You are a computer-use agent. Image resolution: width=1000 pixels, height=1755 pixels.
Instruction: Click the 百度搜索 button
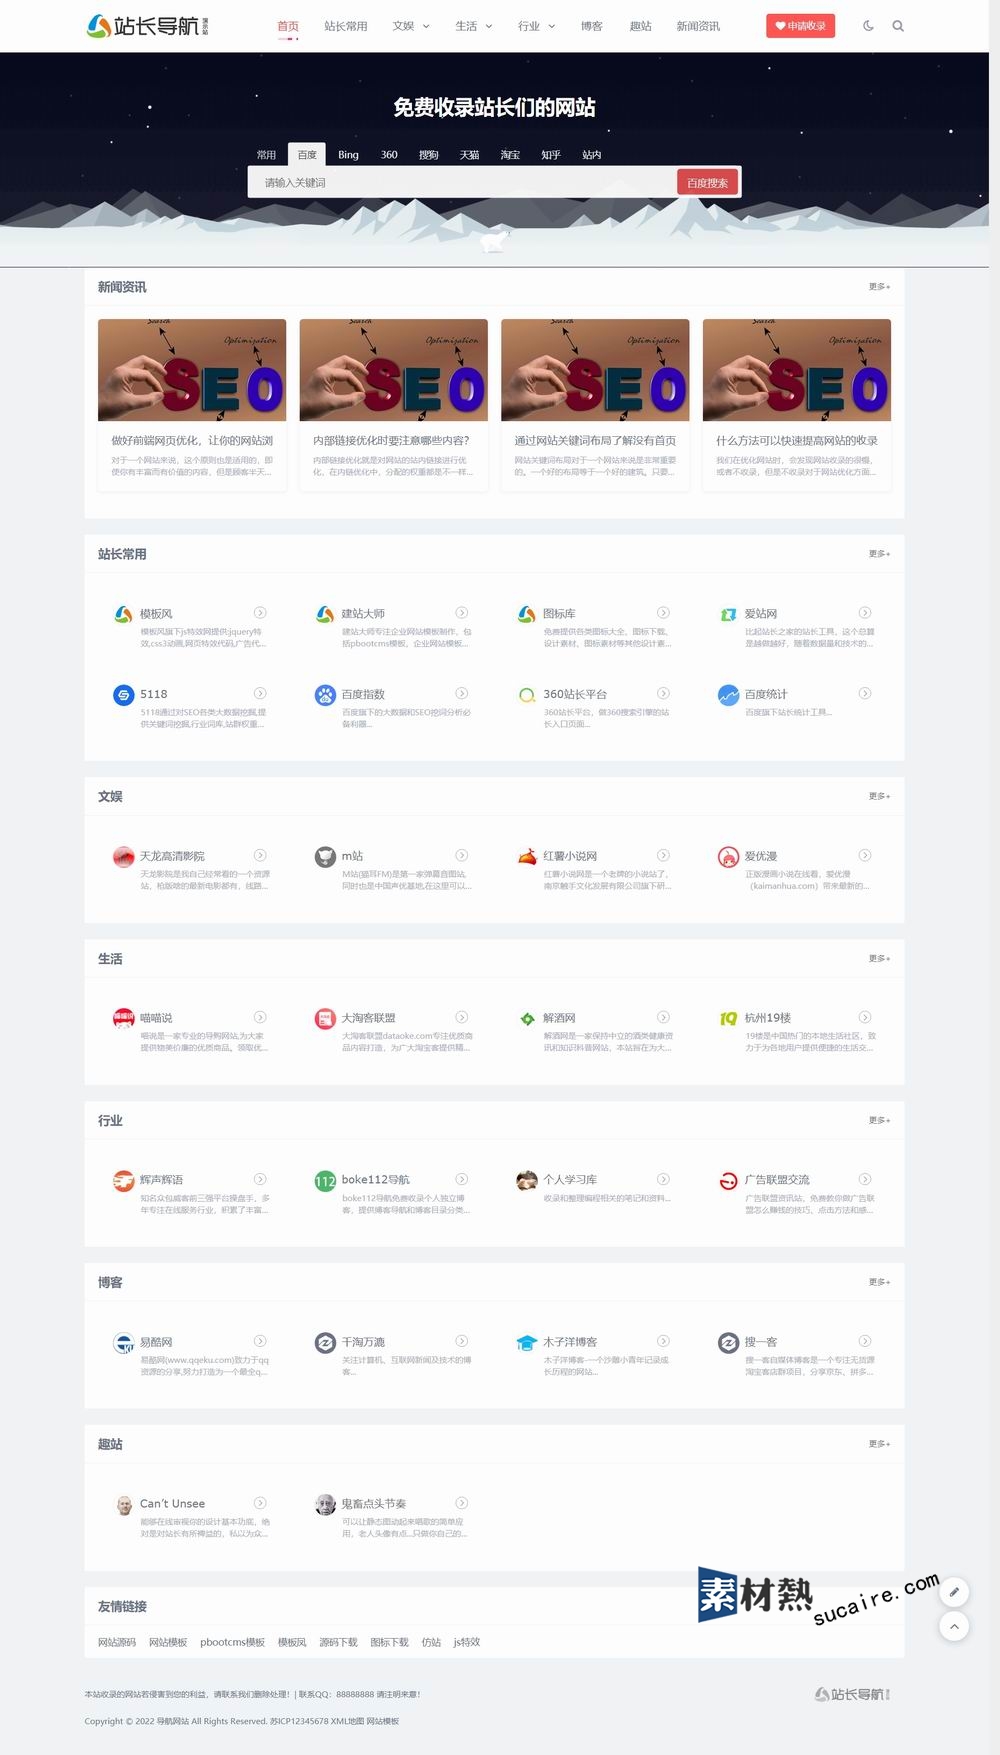coord(708,183)
